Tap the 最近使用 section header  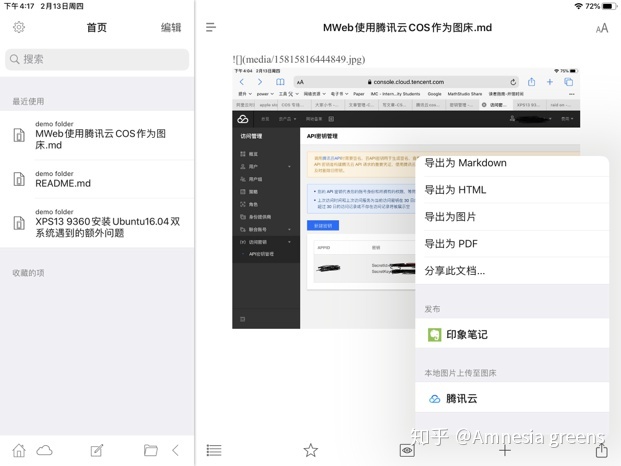point(28,101)
